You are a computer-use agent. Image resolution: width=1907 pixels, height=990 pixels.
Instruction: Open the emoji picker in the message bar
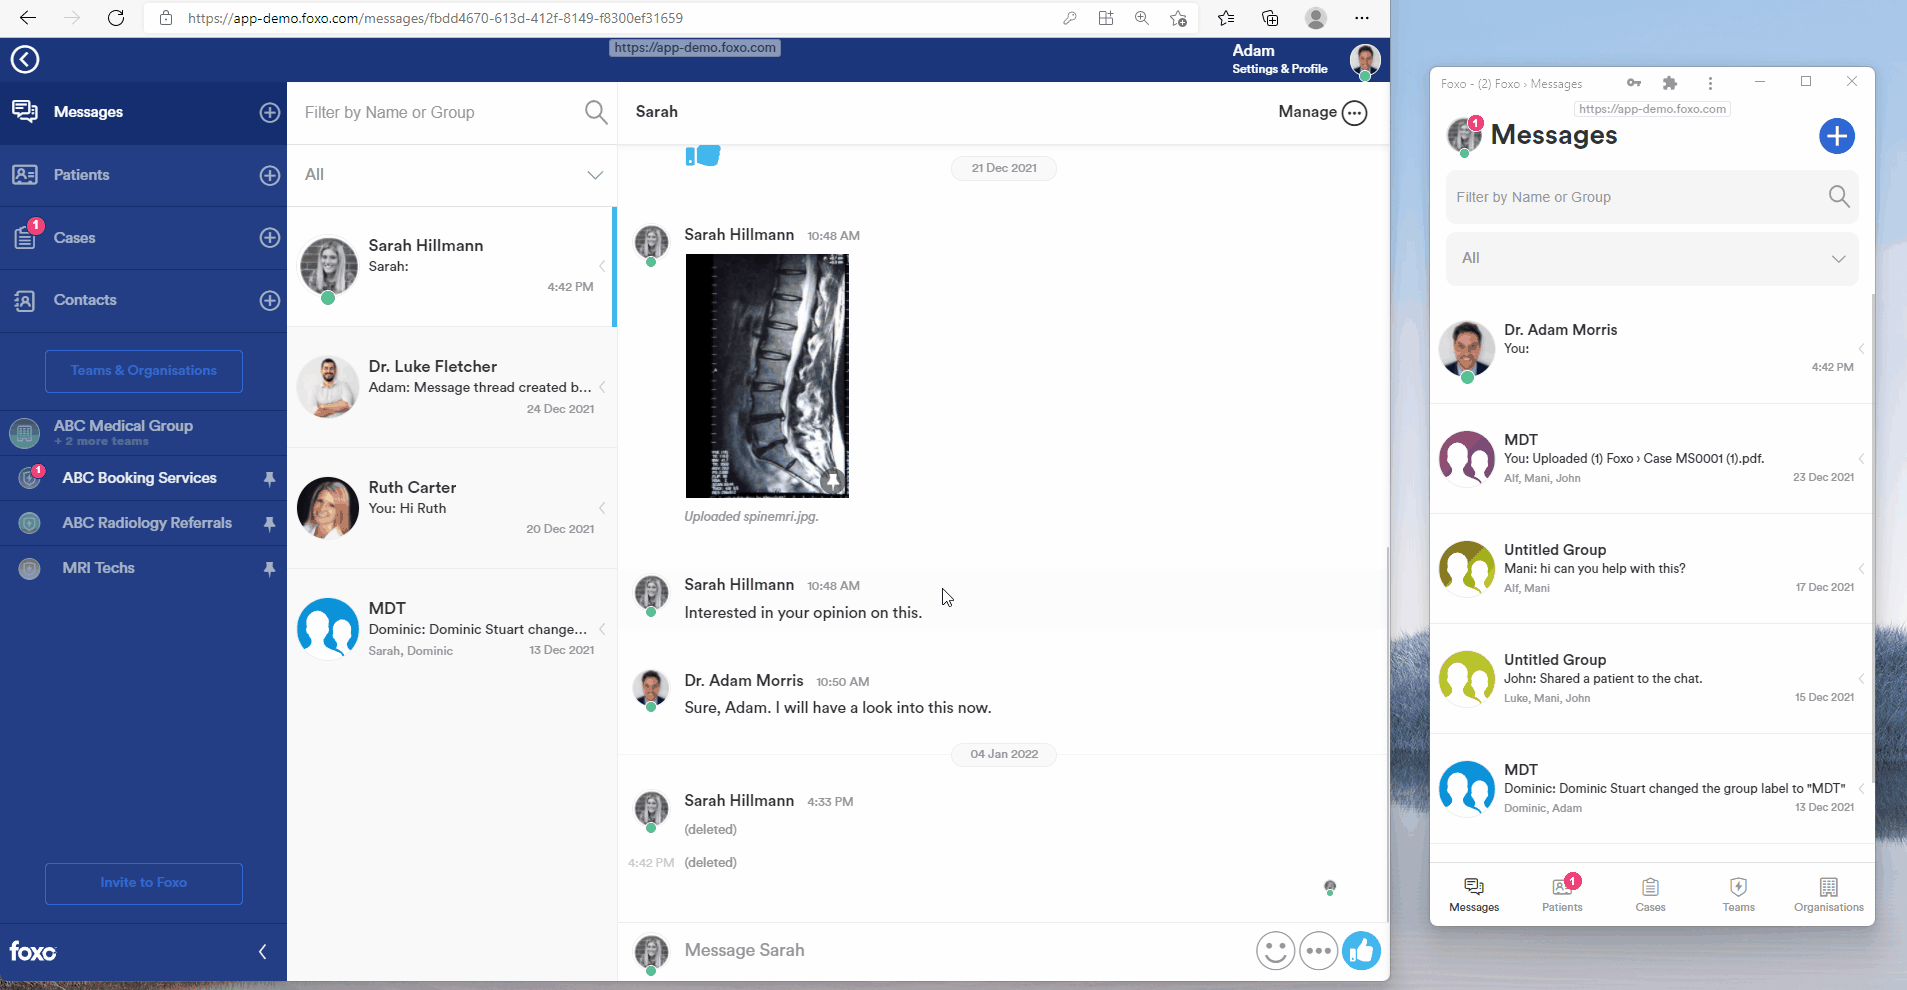(1274, 951)
